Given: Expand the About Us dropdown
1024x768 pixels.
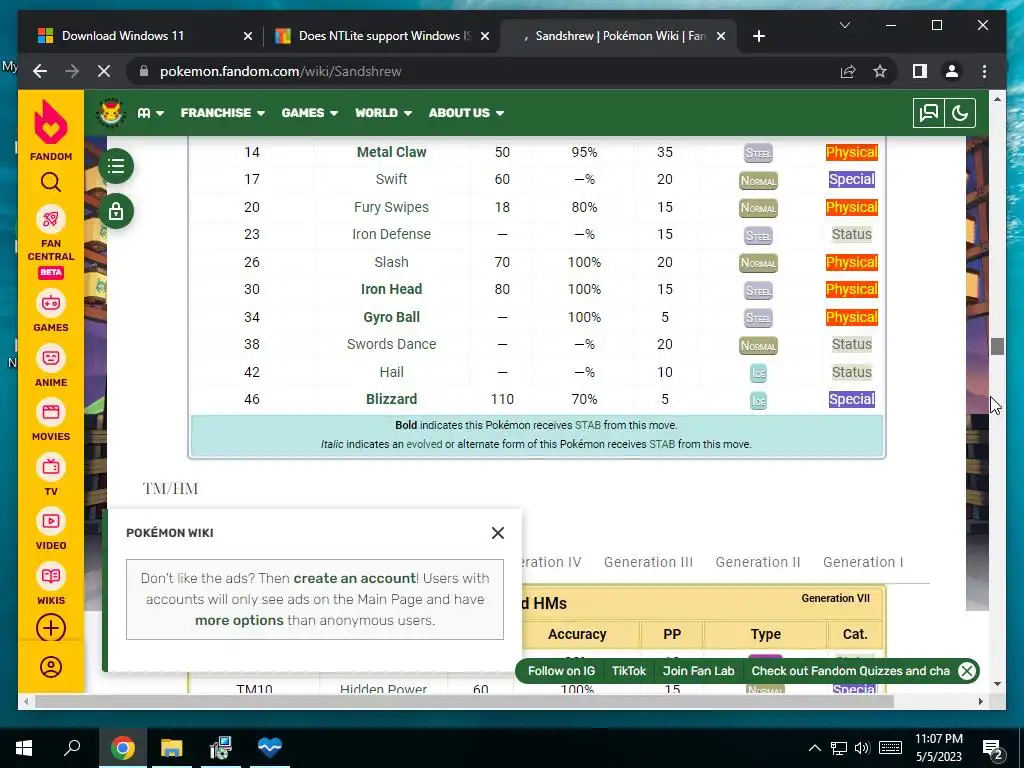Looking at the screenshot, I should point(466,113).
